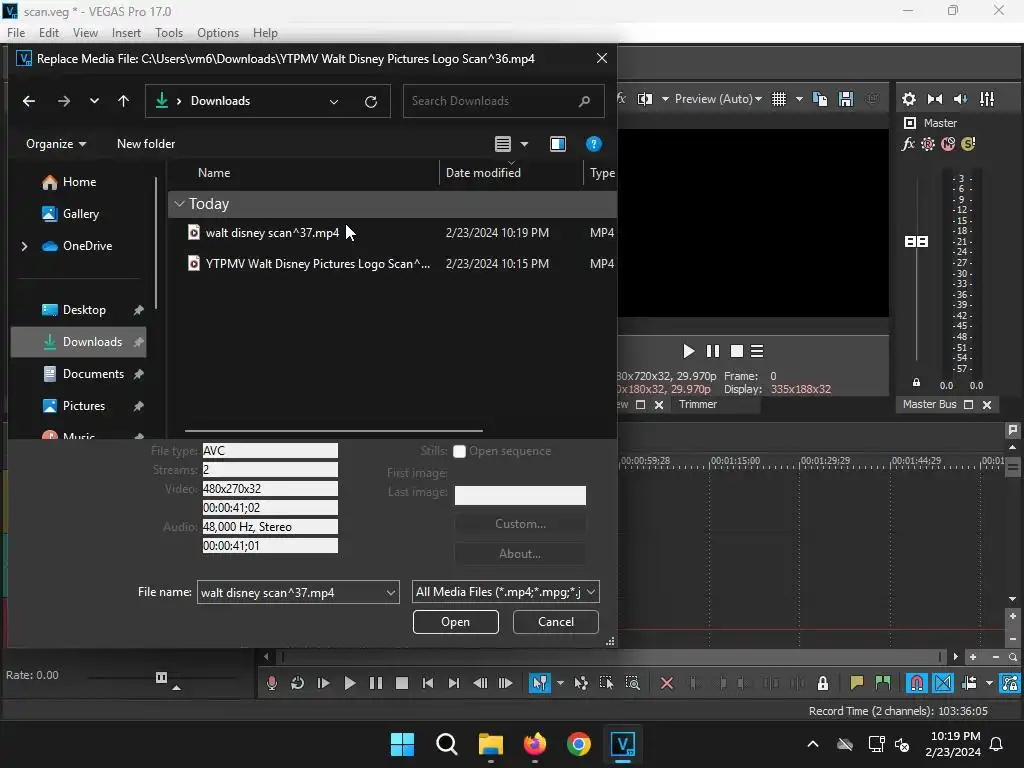
Task: Toggle Lock Envelopes to Events icon
Action: (x=1010, y=683)
